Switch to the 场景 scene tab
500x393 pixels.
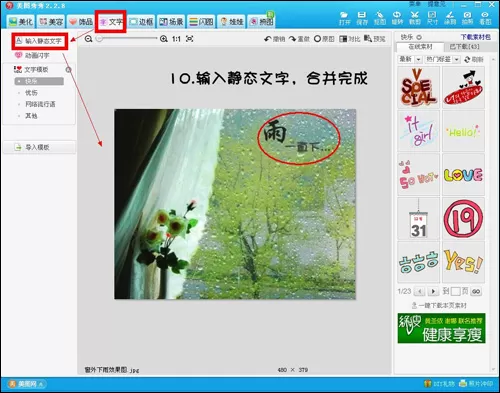click(171, 22)
